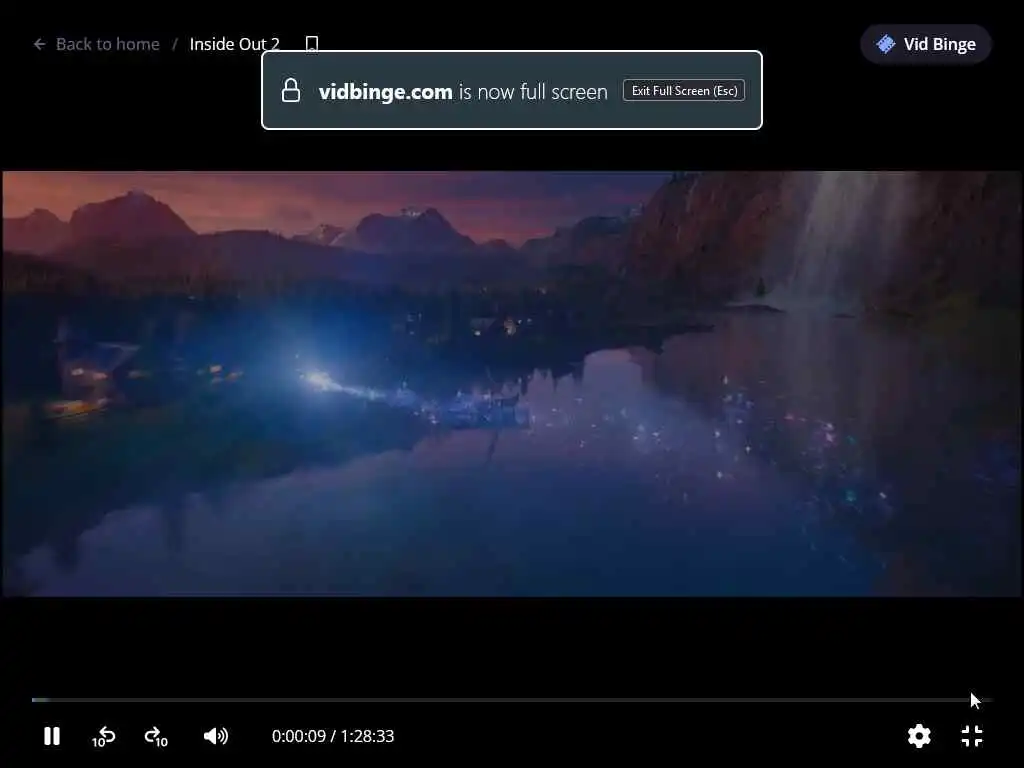Screen dimensions: 1024x768
Task: Skip forward 10 seconds
Action: pyautogui.click(x=156, y=737)
